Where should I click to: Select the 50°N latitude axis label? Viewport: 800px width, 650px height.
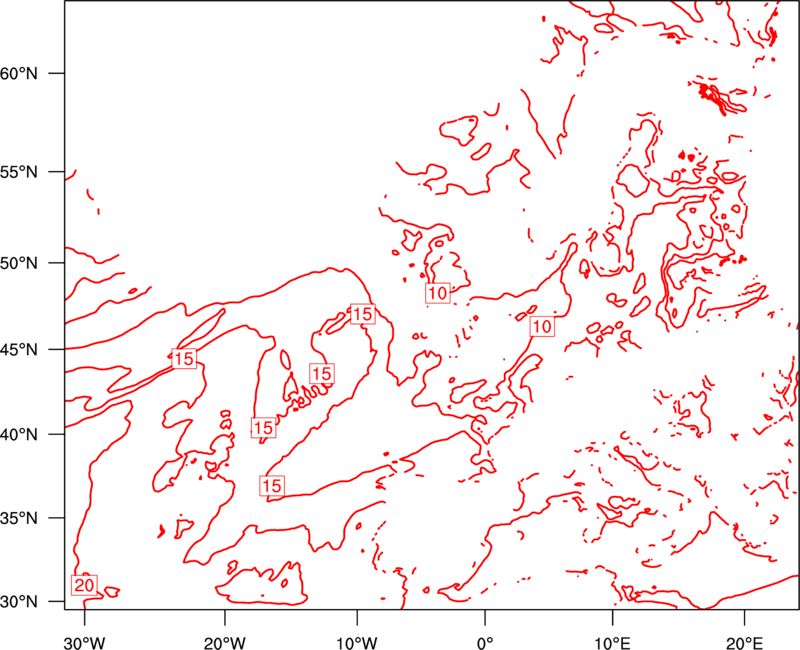(19, 263)
